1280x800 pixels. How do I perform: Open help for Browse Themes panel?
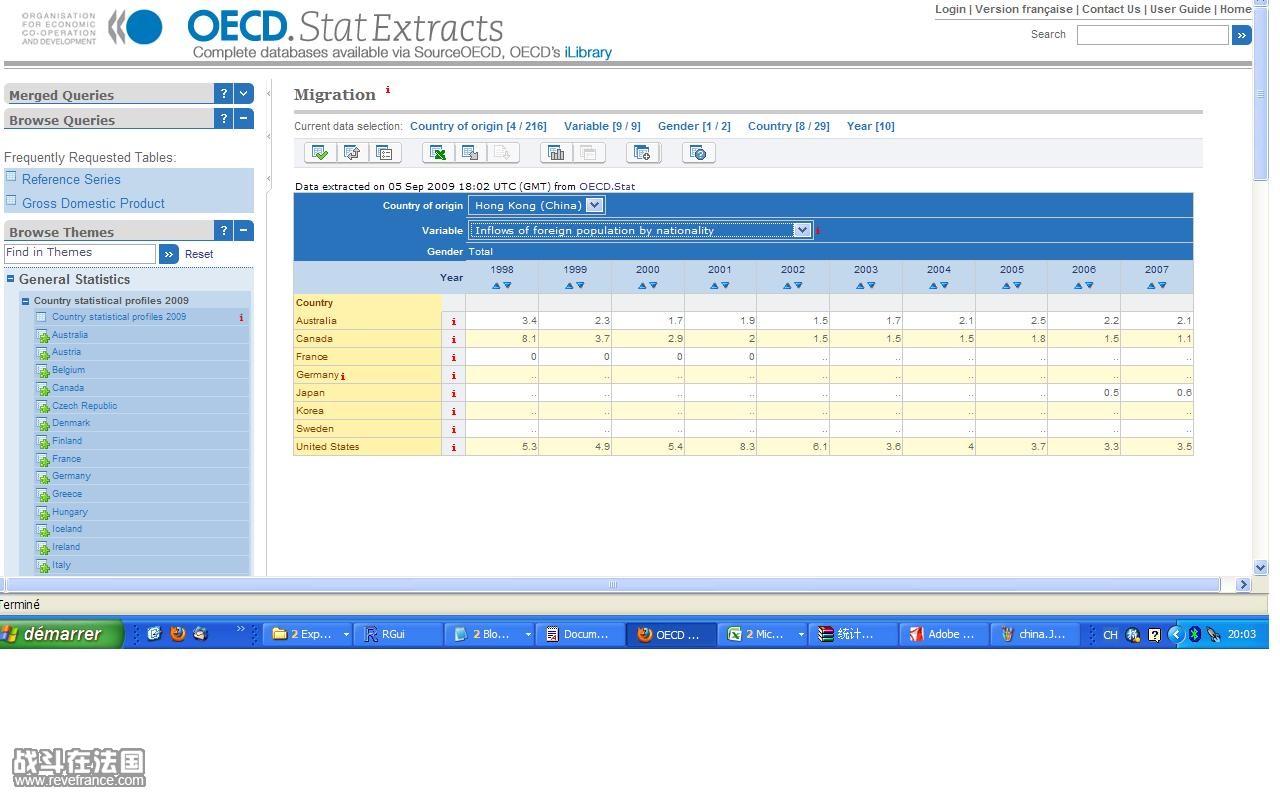(224, 231)
